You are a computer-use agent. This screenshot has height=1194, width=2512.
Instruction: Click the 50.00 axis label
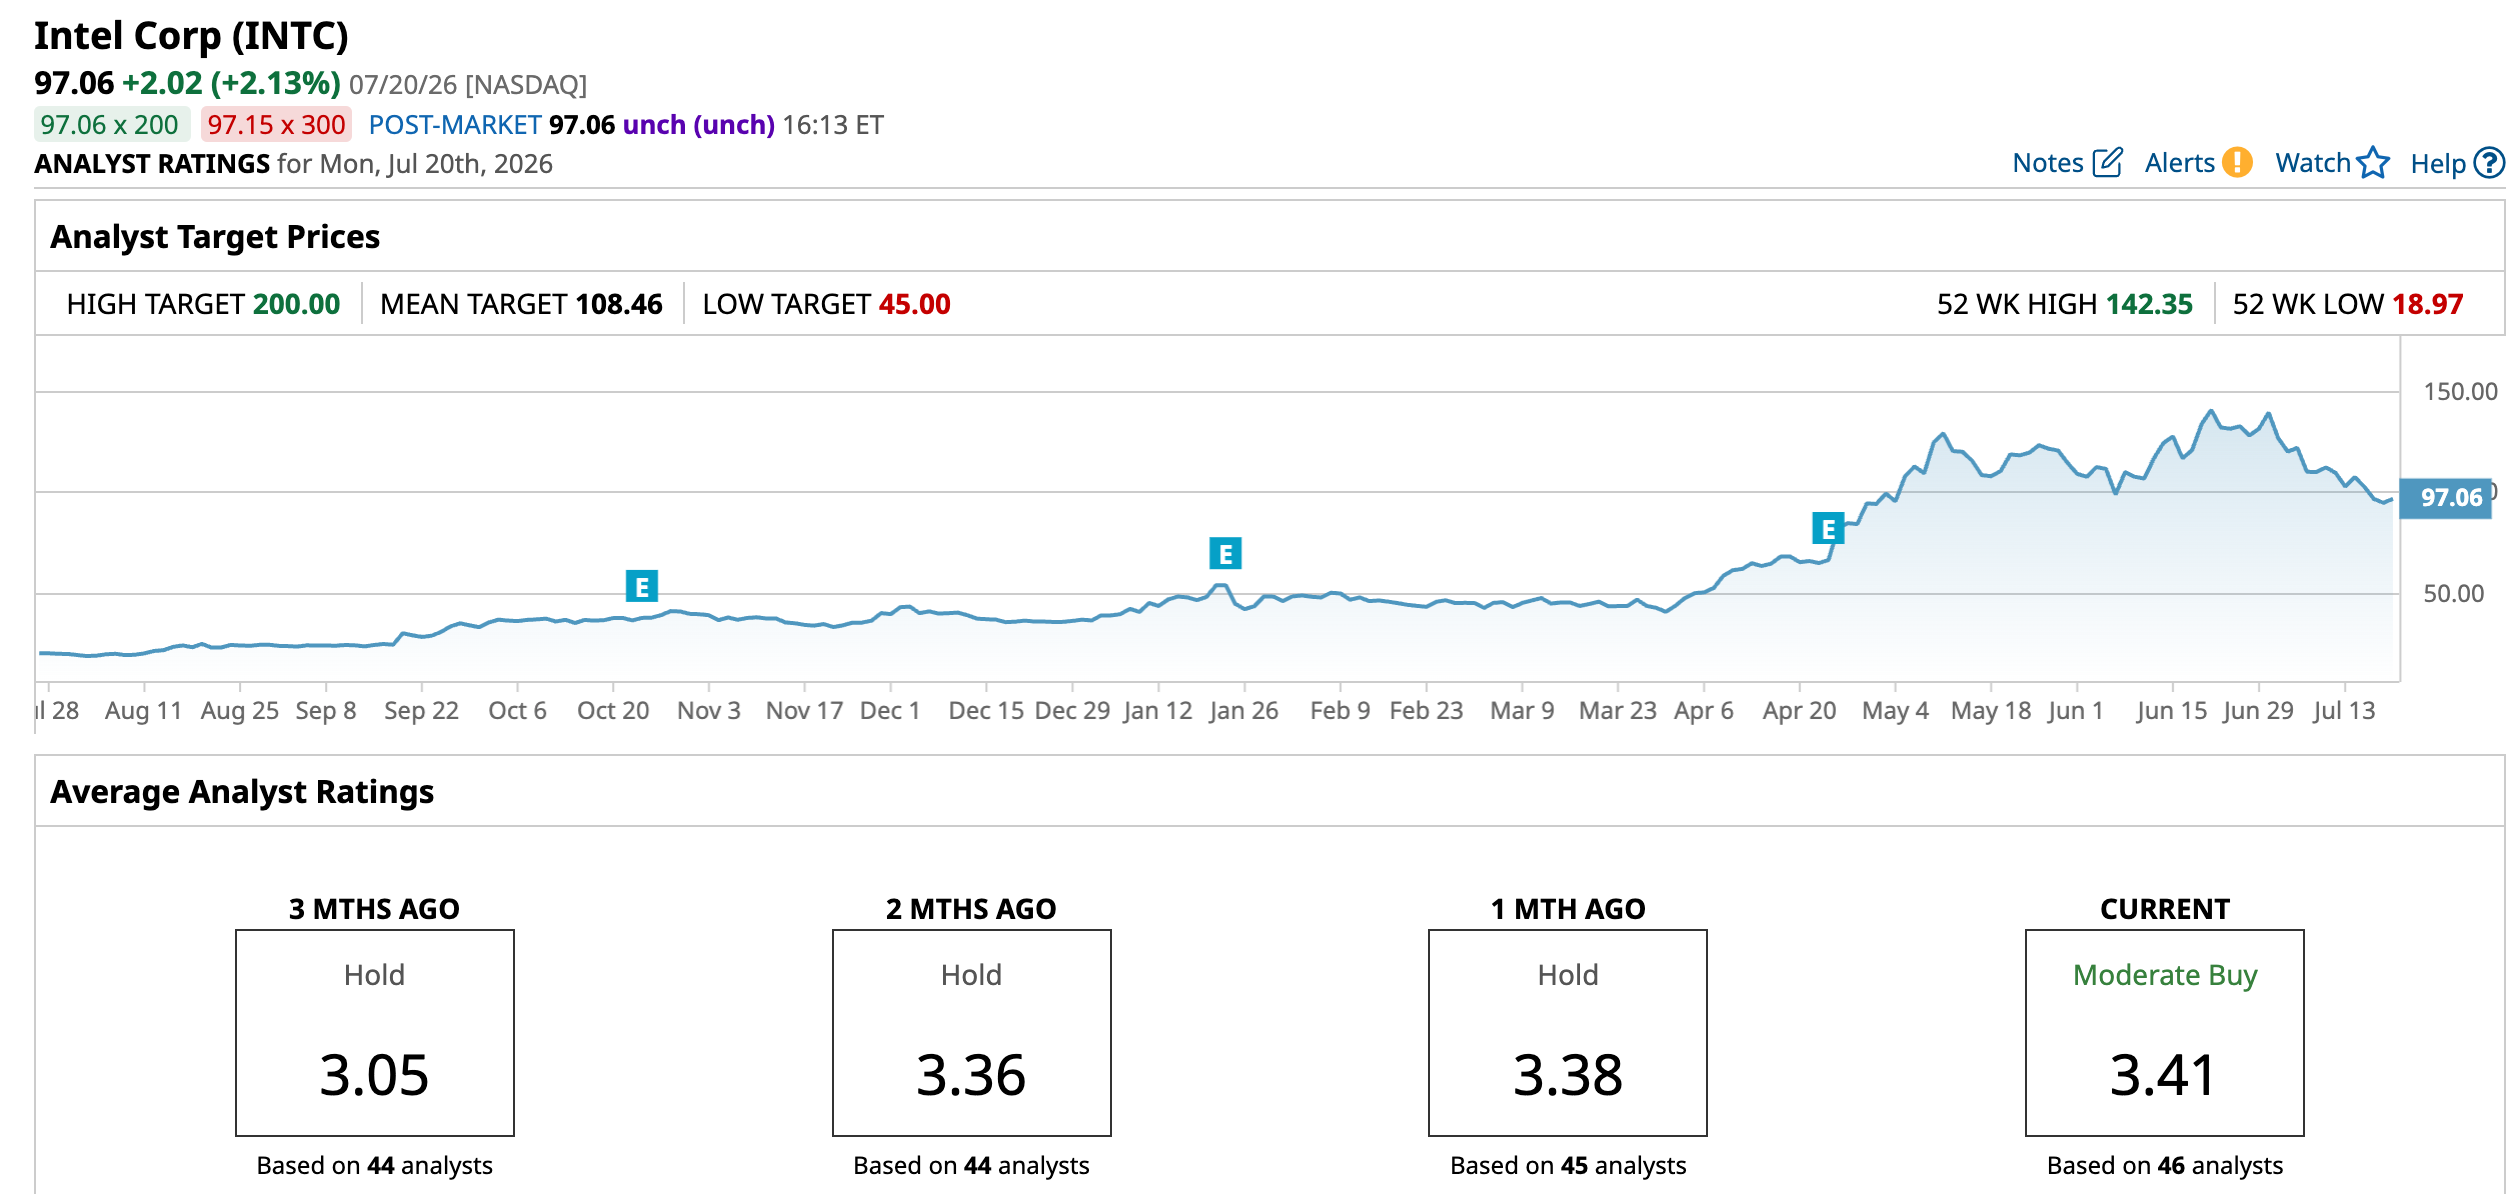click(2453, 594)
